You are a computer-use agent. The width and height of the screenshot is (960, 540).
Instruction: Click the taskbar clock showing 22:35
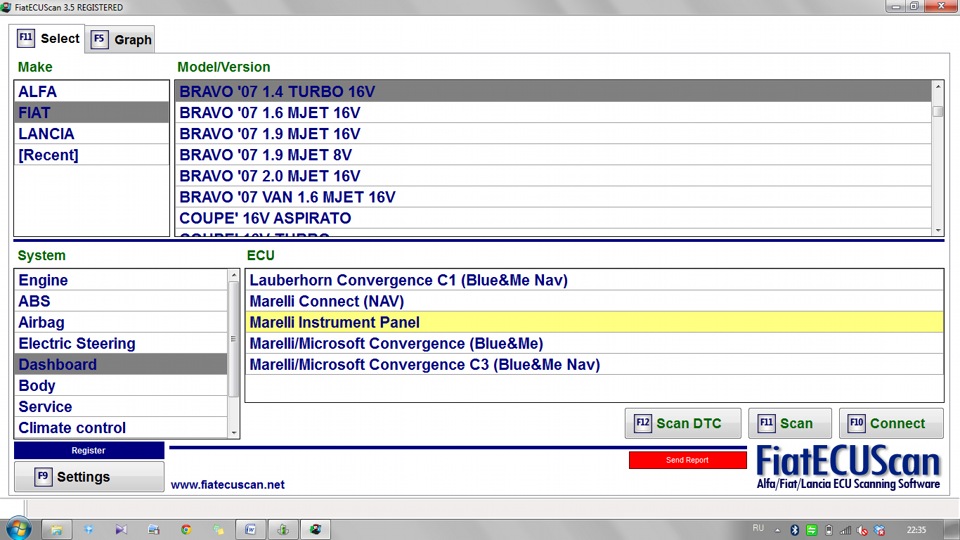tap(917, 530)
